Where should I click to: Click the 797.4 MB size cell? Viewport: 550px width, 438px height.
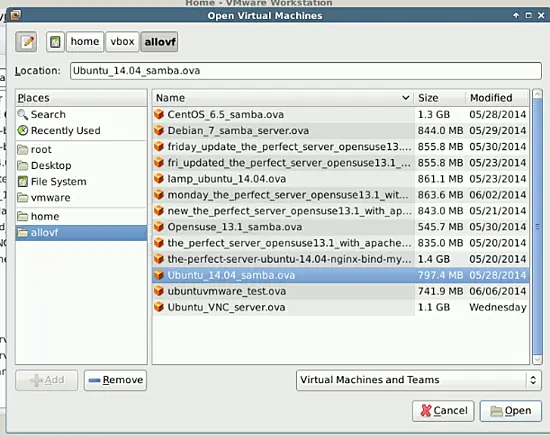(x=440, y=275)
